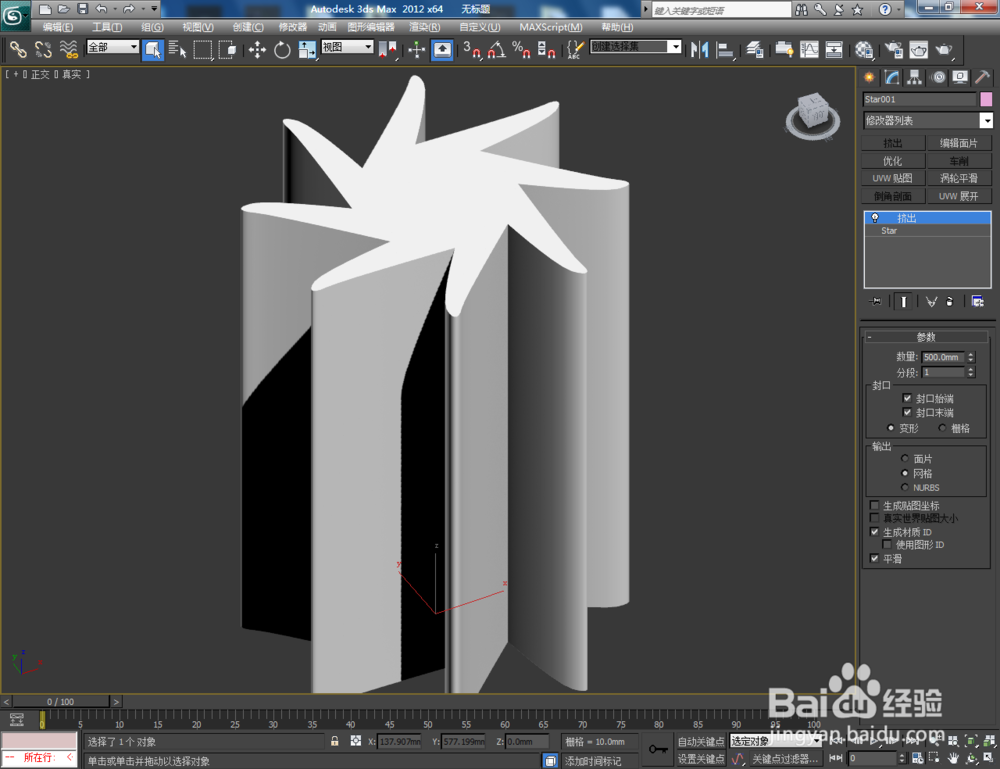Image resolution: width=1000 pixels, height=769 pixels.
Task: Activate the Select and Rotate tool
Action: (x=281, y=50)
